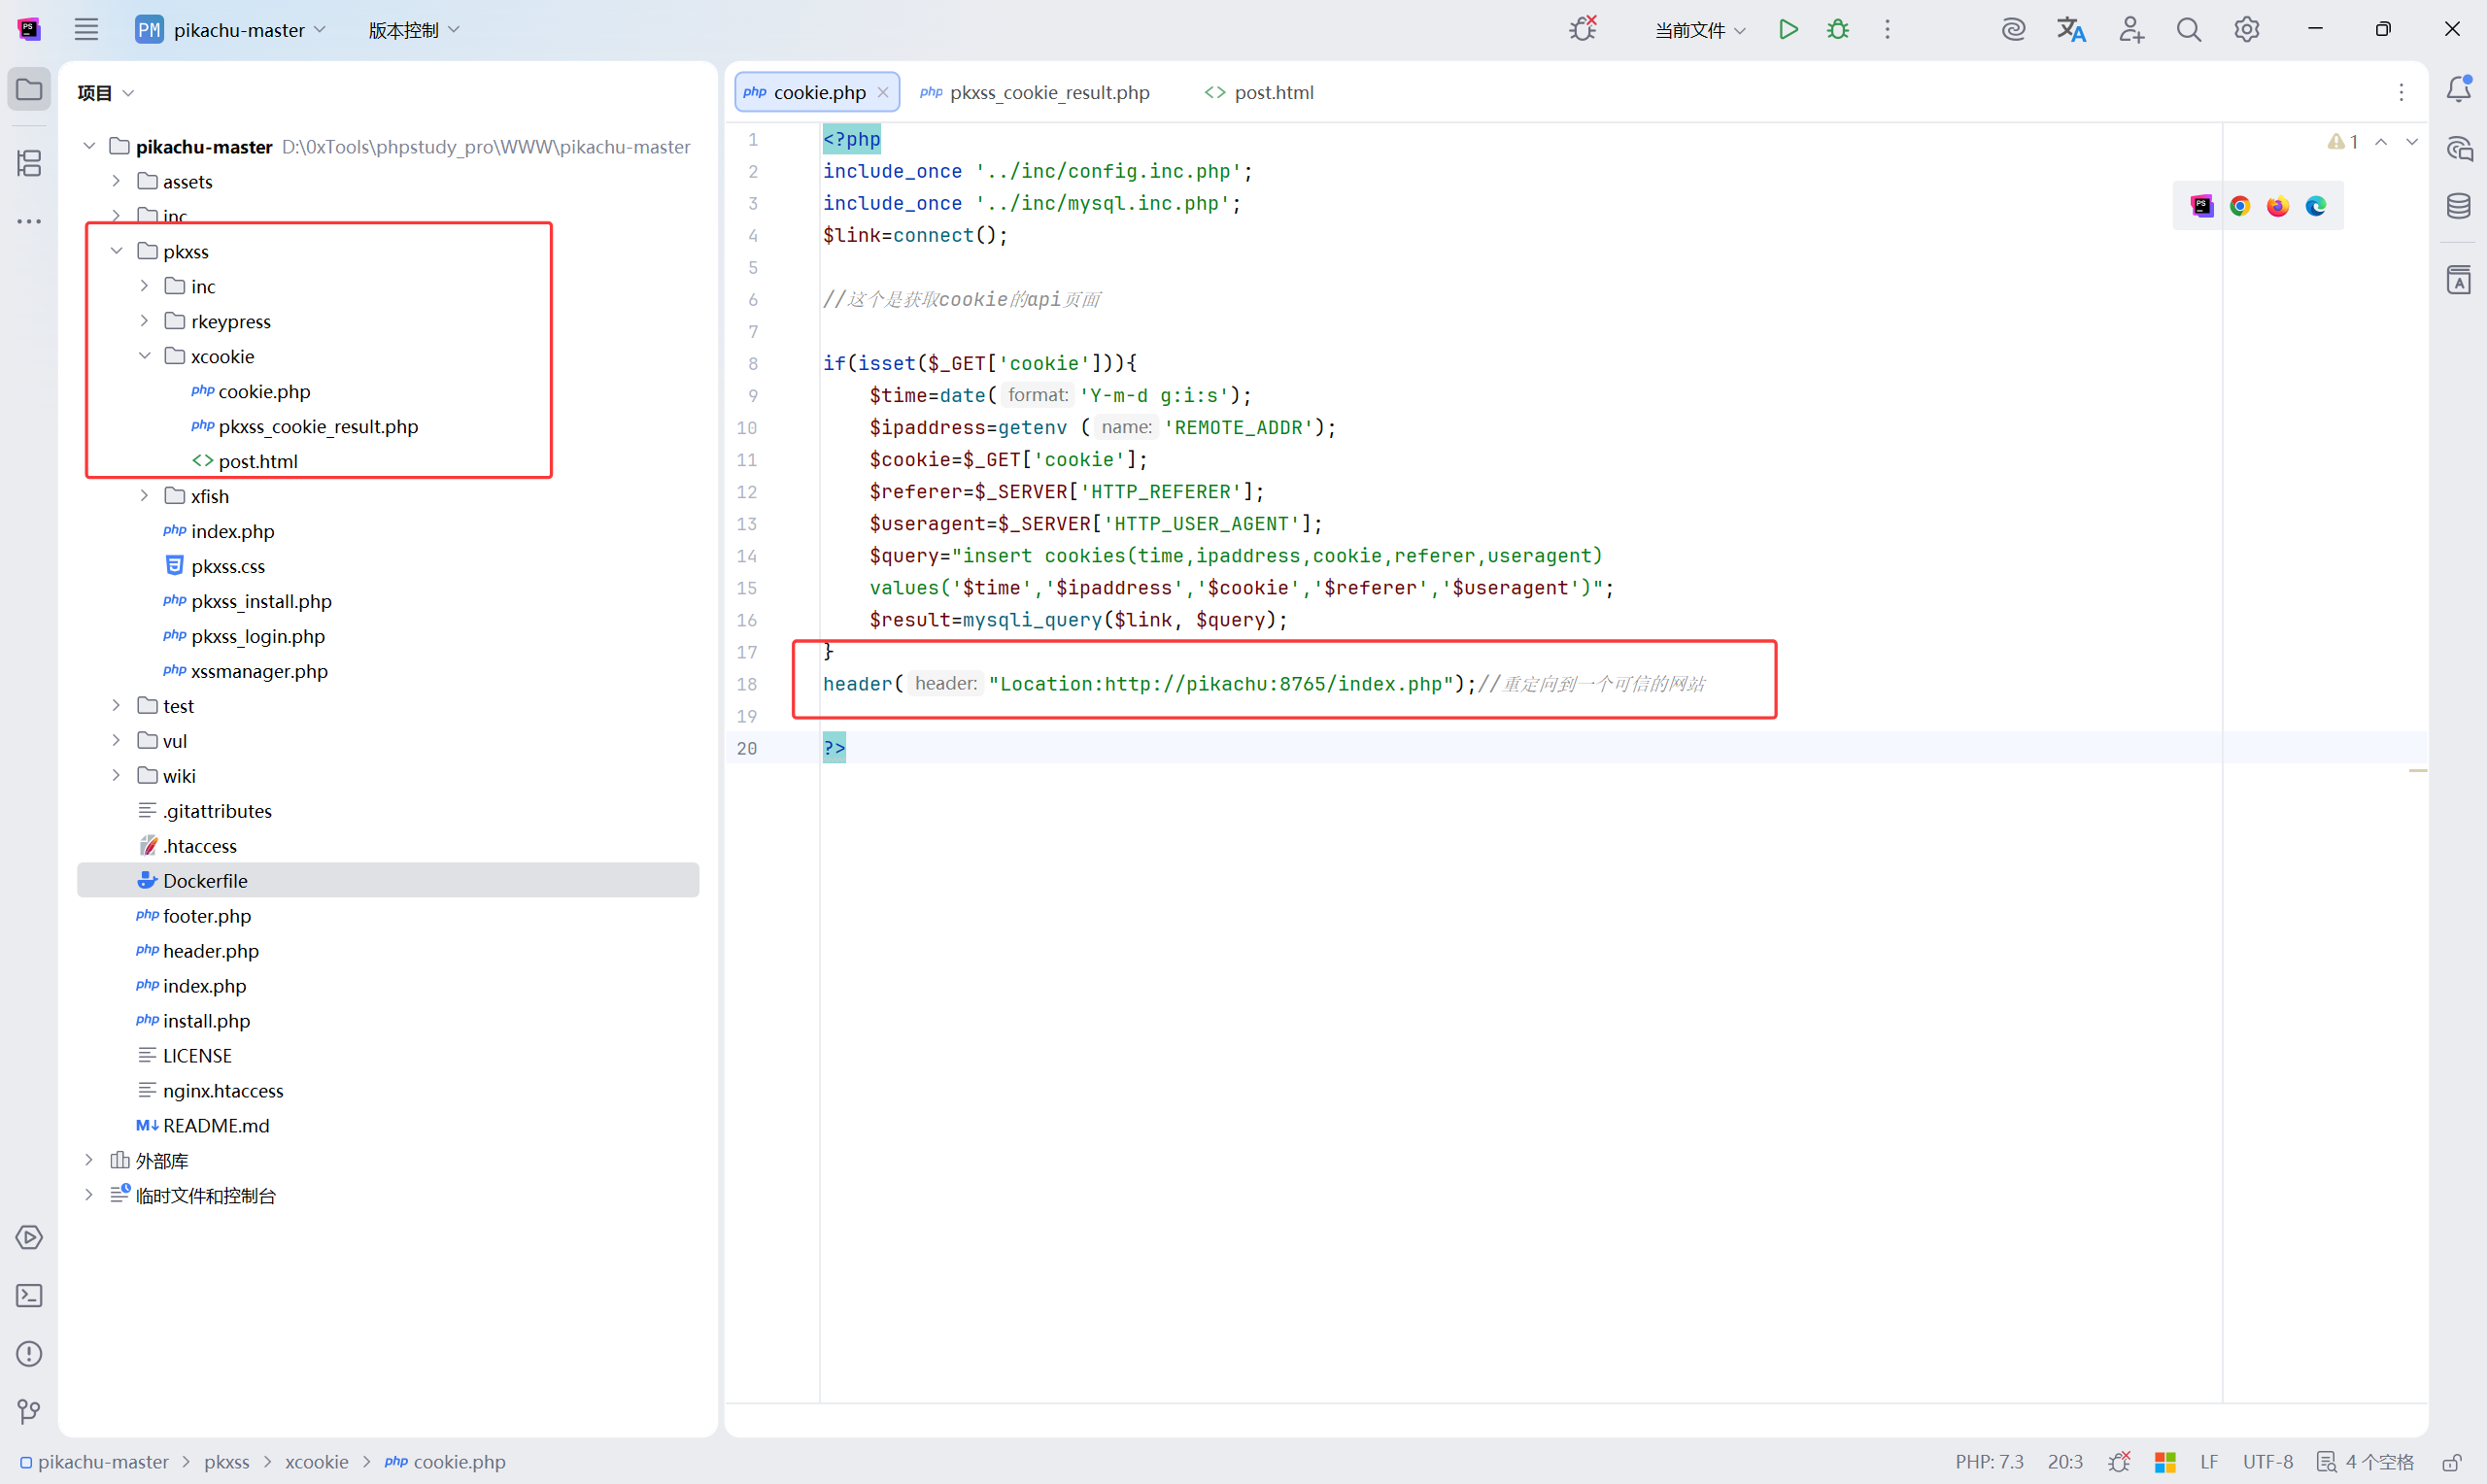Image resolution: width=2487 pixels, height=1484 pixels.
Task: Open the pikachu-master project dropdown
Action: [240, 30]
